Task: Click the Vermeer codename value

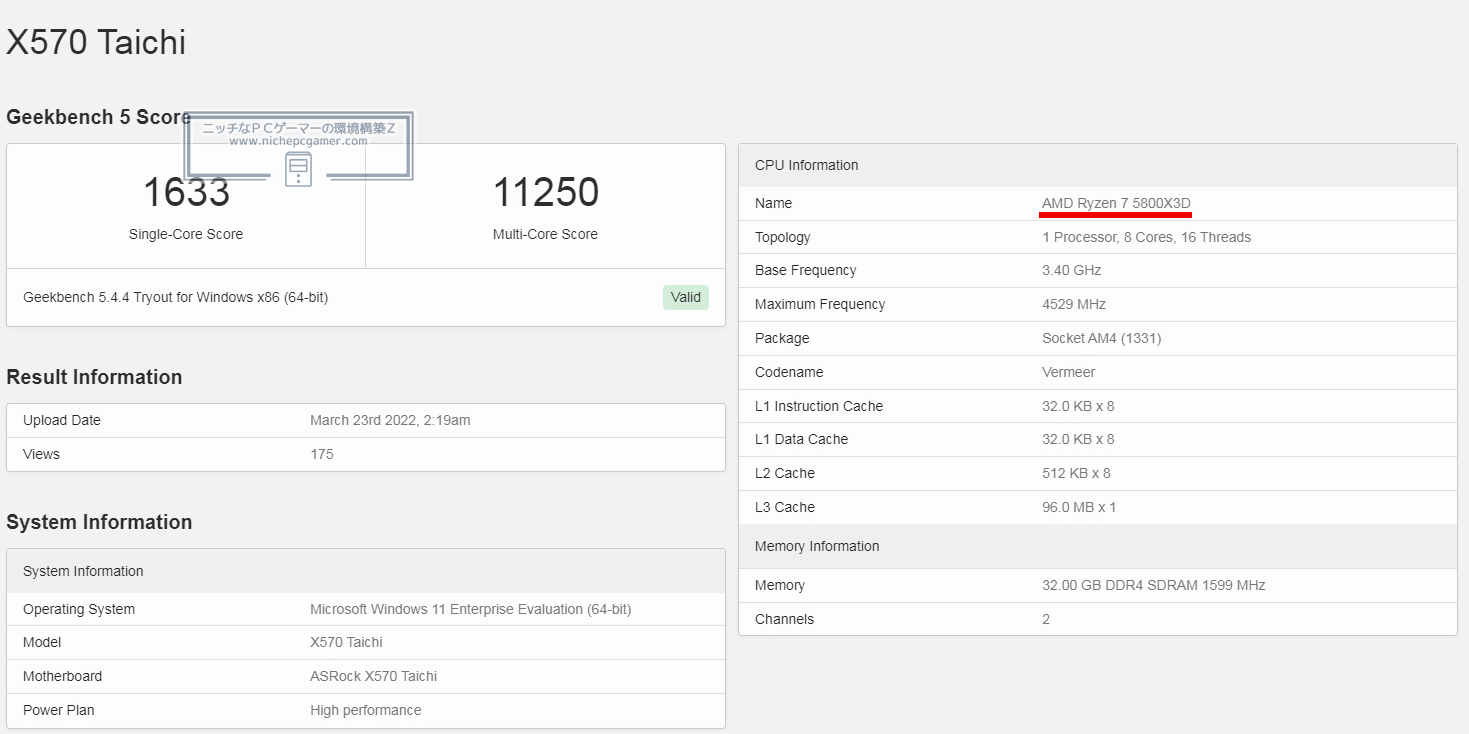Action: coord(1069,372)
